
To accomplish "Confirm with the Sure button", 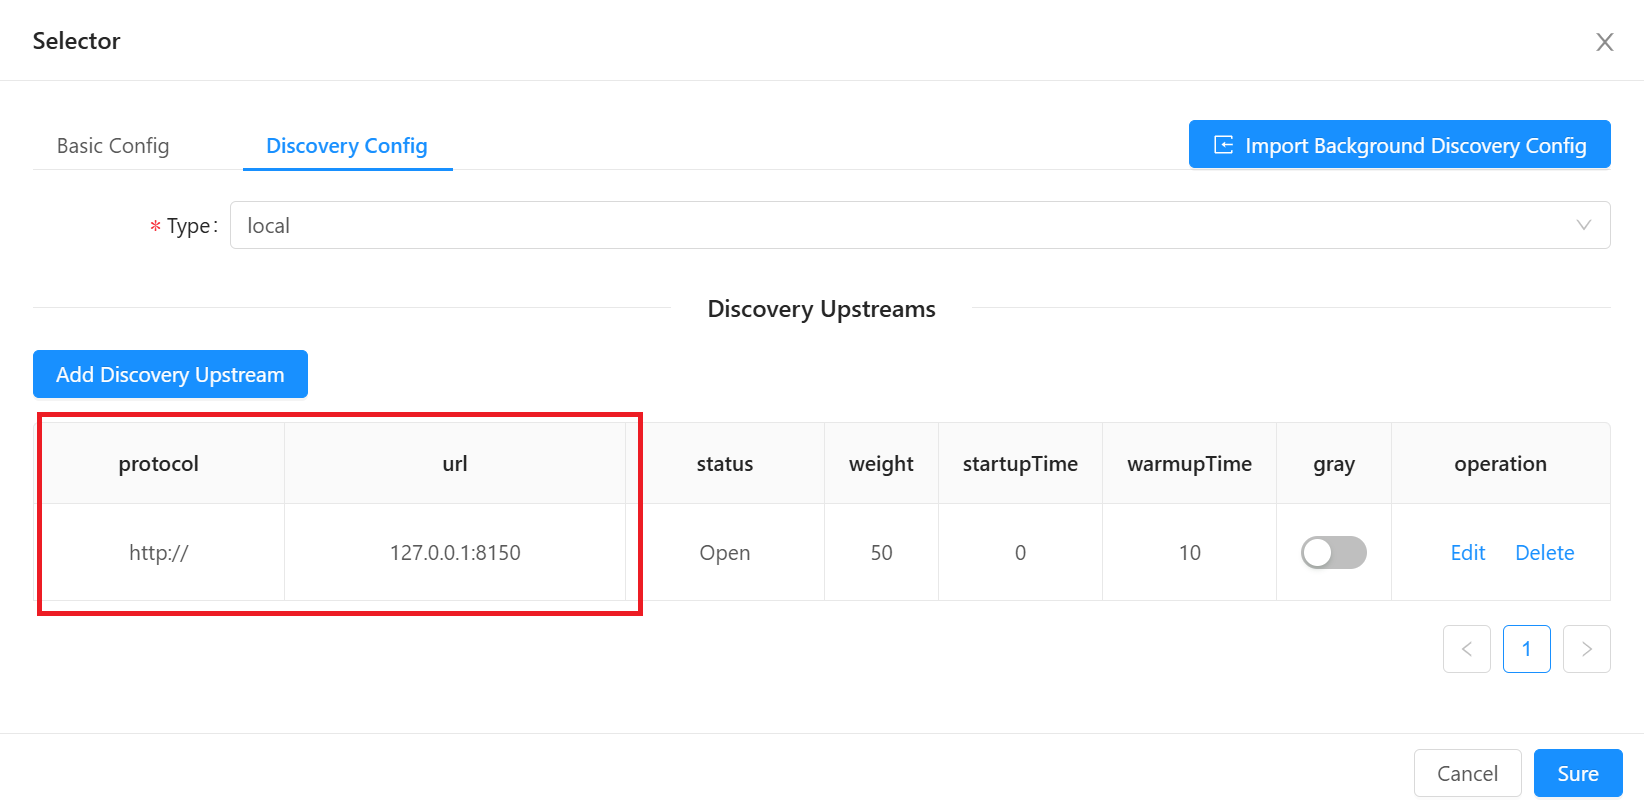I will [1577, 773].
